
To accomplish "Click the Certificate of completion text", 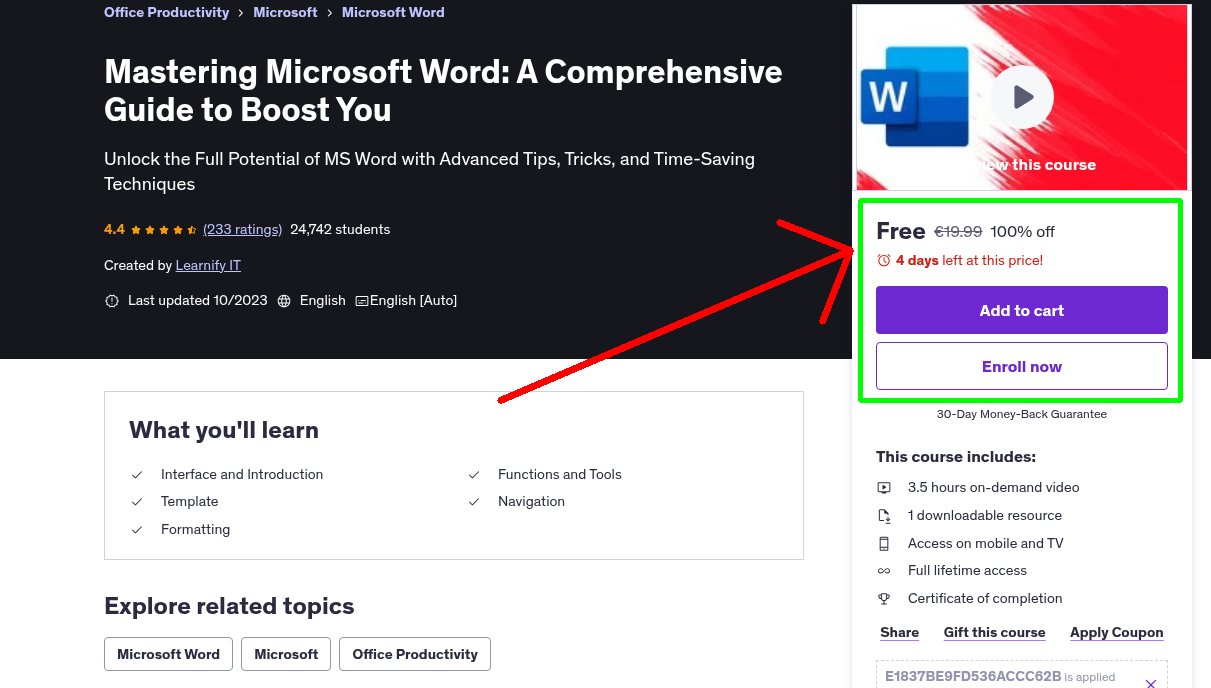I will pyautogui.click(x=985, y=599).
